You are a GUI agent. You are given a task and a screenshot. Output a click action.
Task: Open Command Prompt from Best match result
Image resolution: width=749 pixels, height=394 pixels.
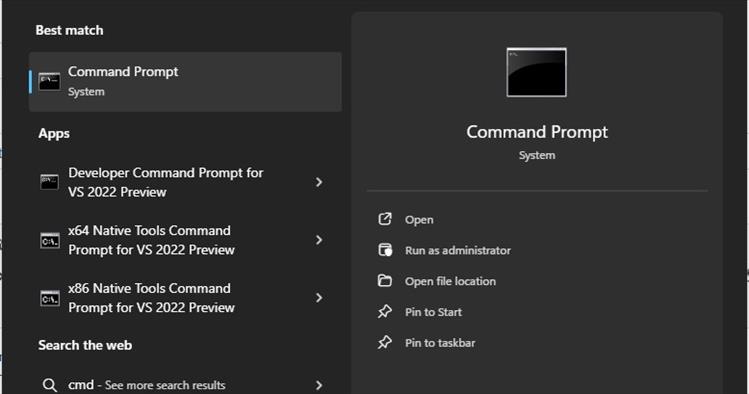pos(185,82)
